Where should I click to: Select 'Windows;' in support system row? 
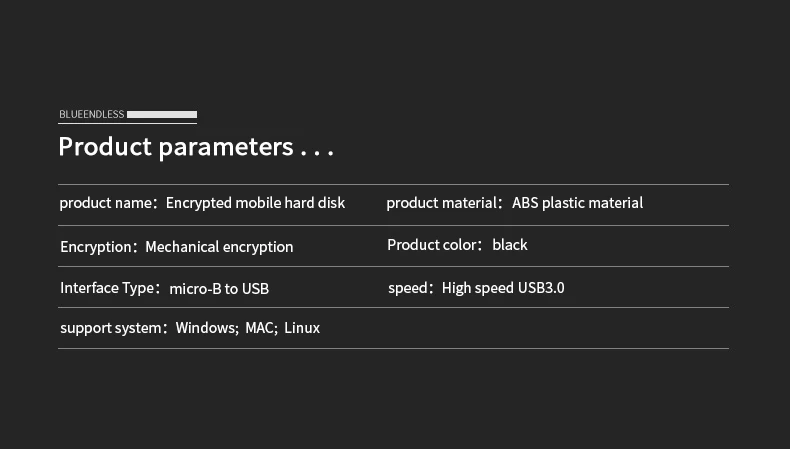click(x=207, y=328)
